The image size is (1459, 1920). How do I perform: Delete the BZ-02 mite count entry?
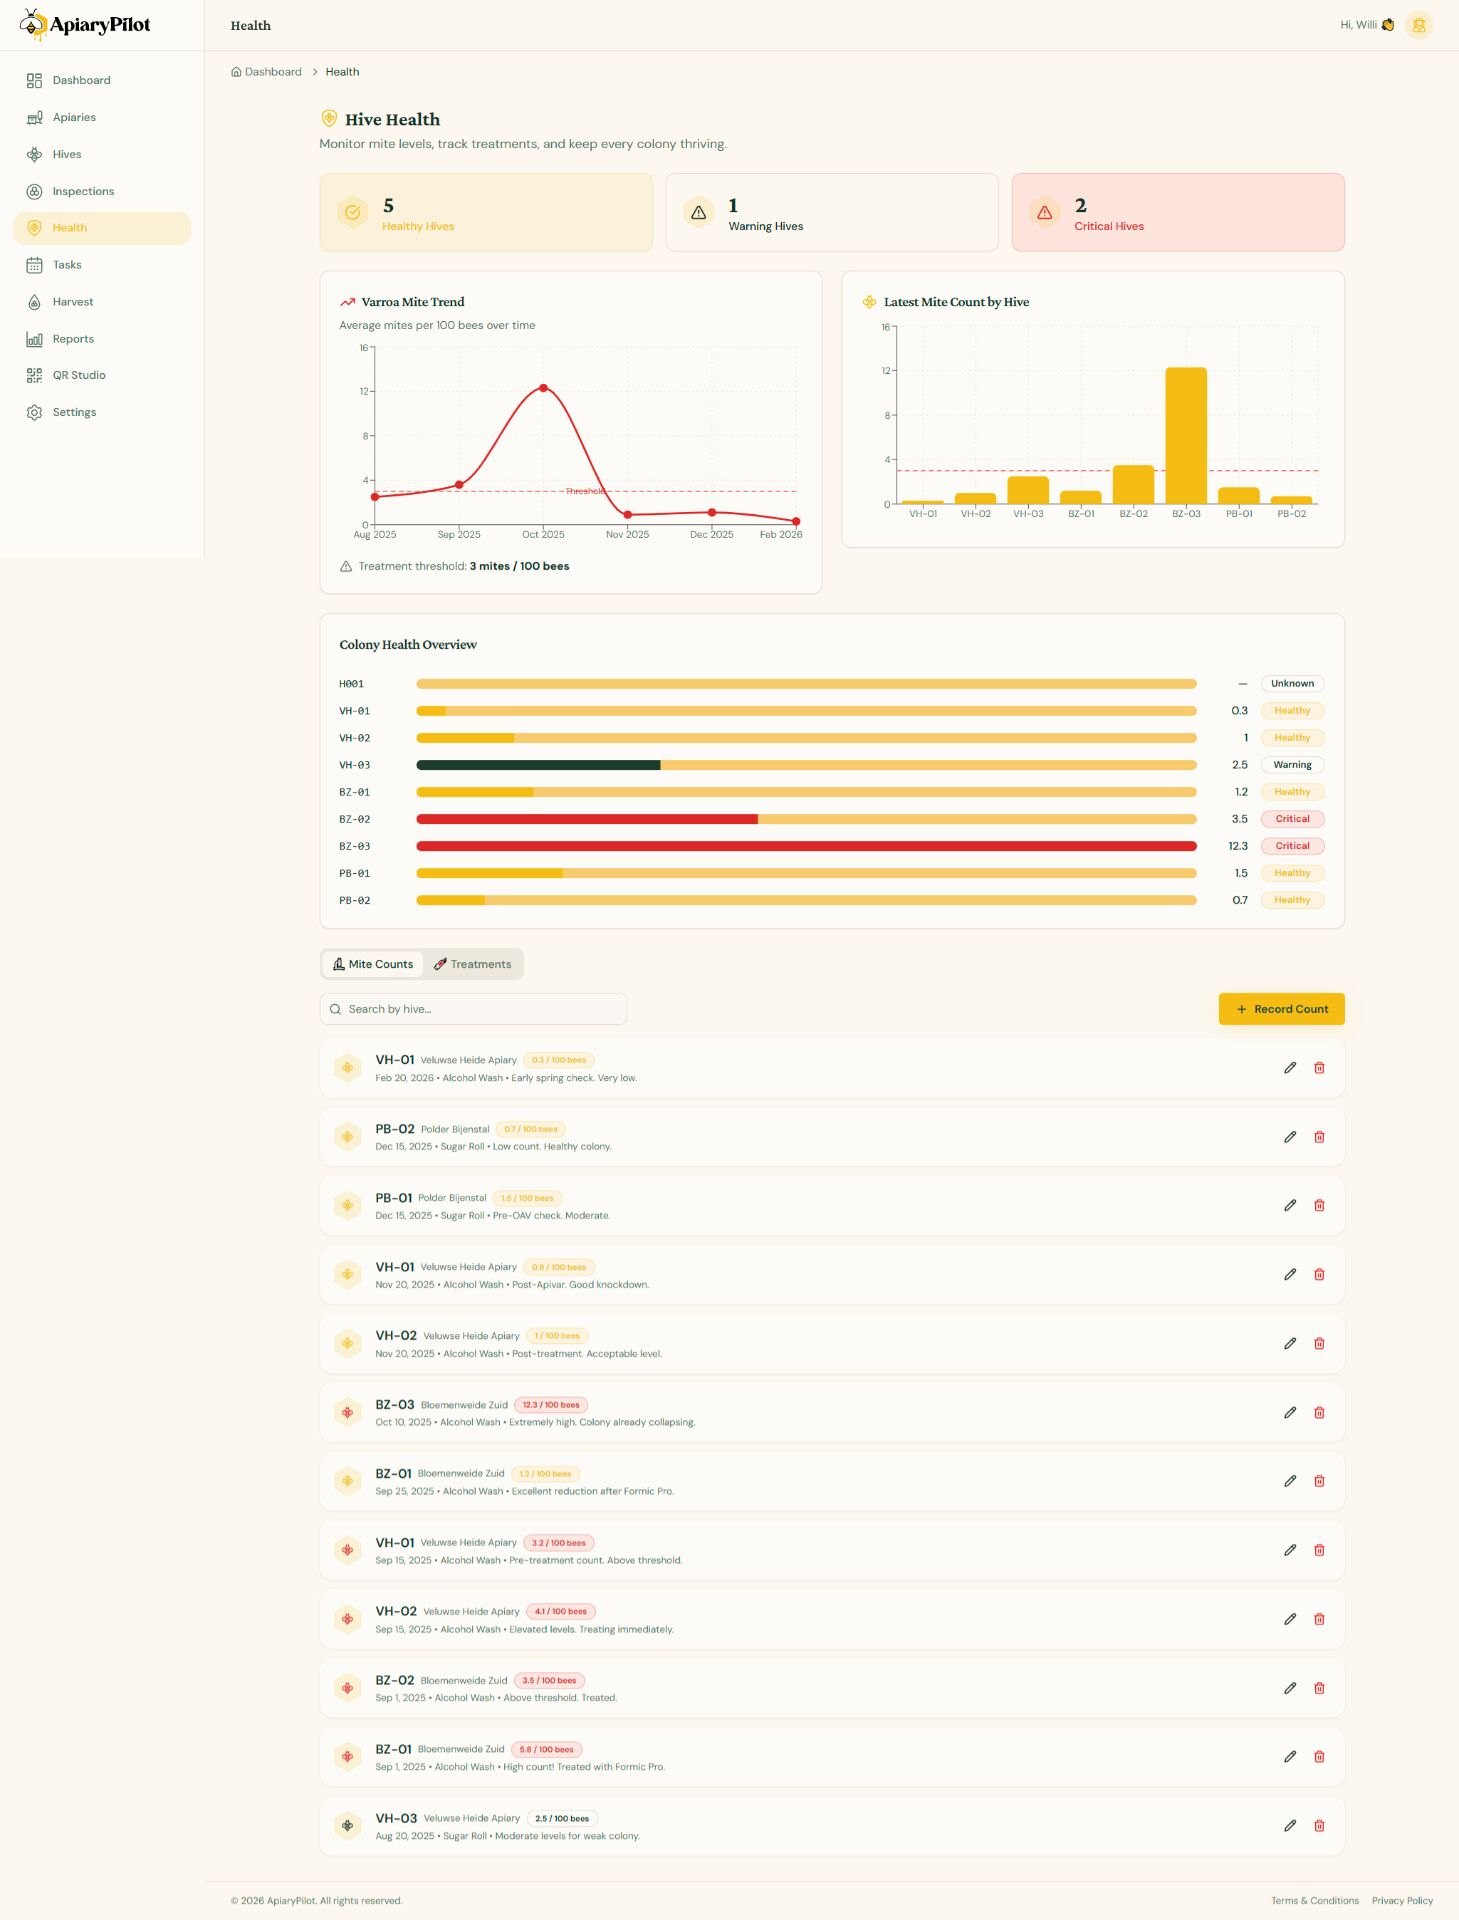1319,1688
